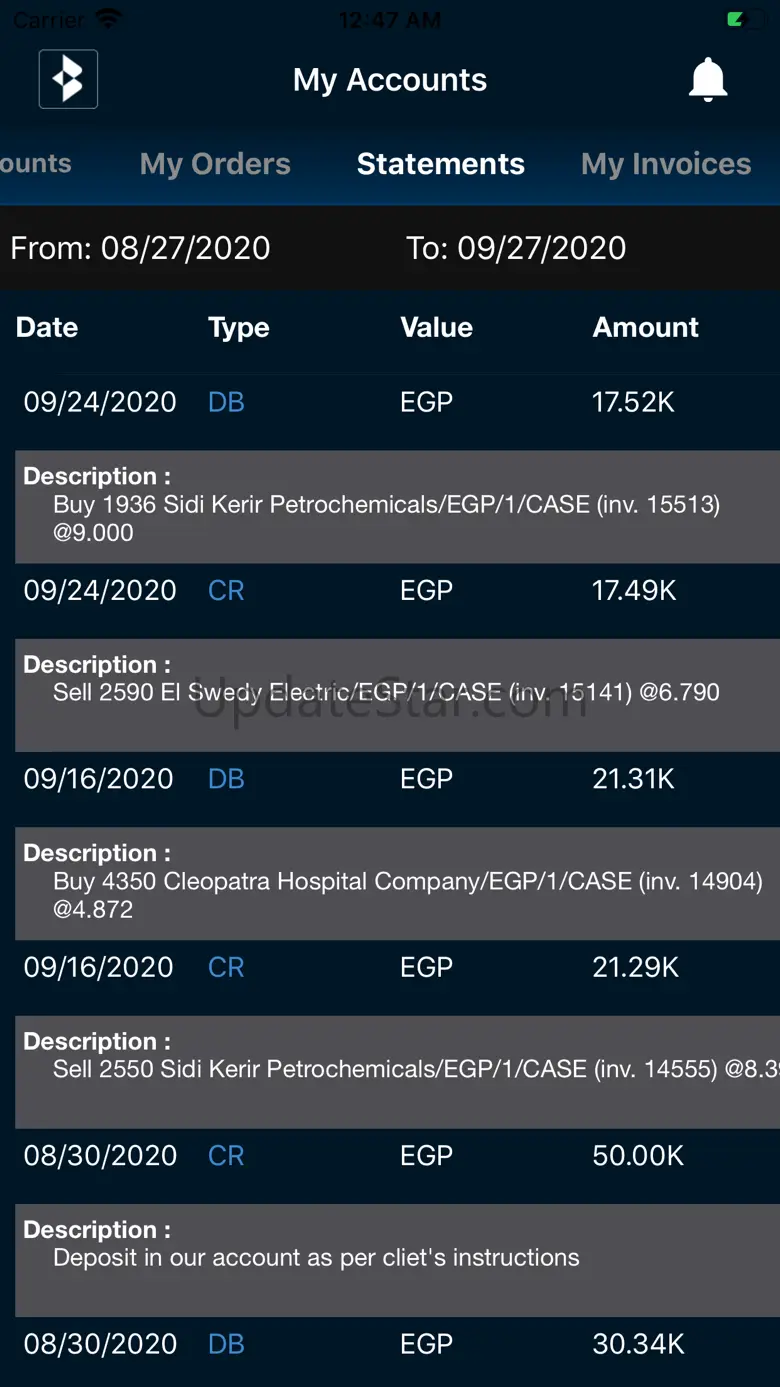The image size is (780, 1387).
Task: Tap the Wi-Fi status icon
Action: pos(107,19)
